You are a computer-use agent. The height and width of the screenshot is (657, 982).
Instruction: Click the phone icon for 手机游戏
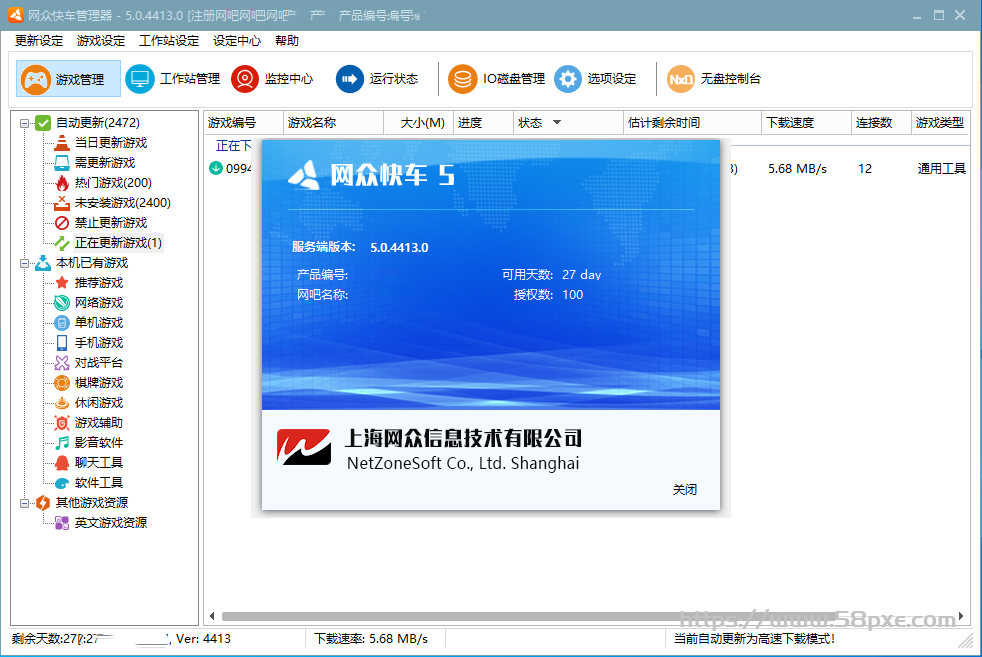61,343
